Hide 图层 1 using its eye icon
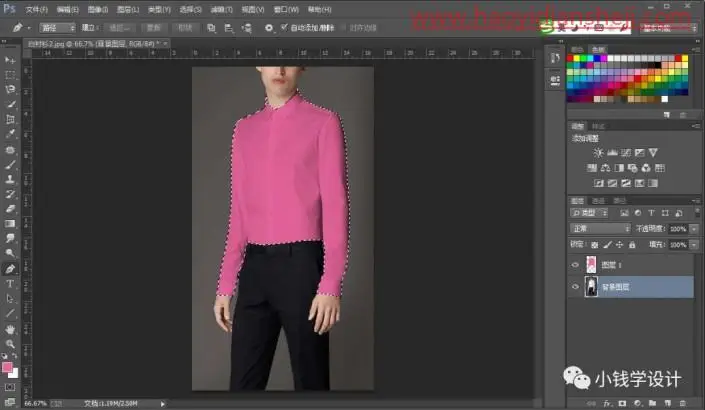 click(575, 265)
